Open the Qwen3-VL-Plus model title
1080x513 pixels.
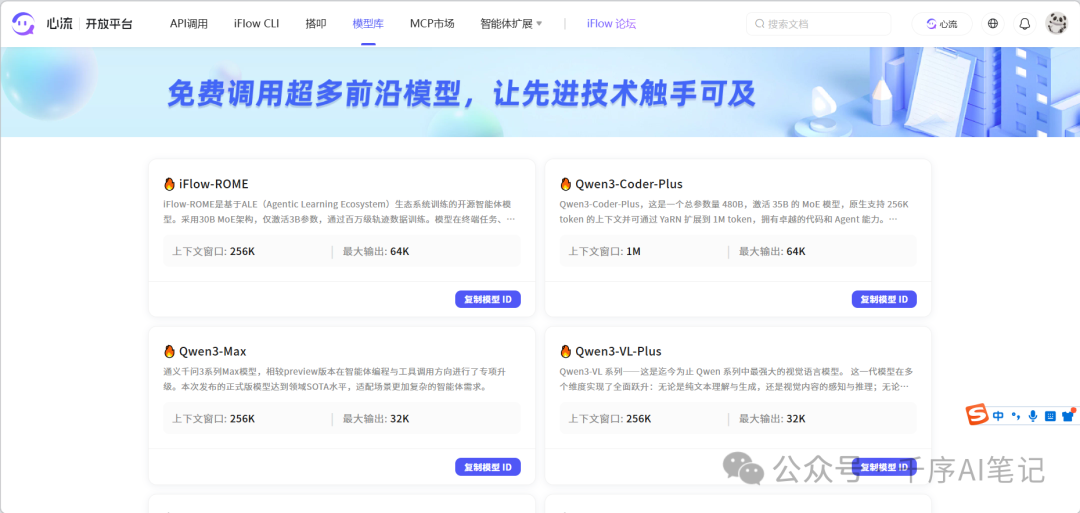point(619,351)
